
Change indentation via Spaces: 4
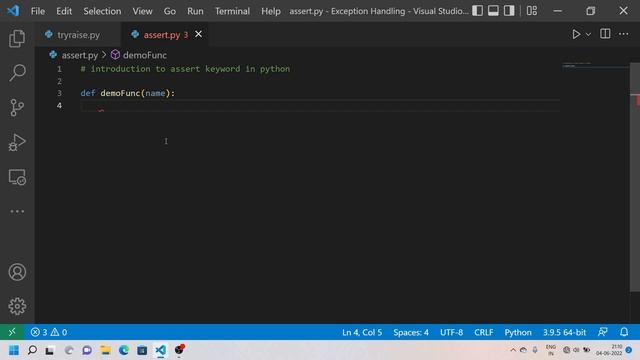pyautogui.click(x=411, y=332)
